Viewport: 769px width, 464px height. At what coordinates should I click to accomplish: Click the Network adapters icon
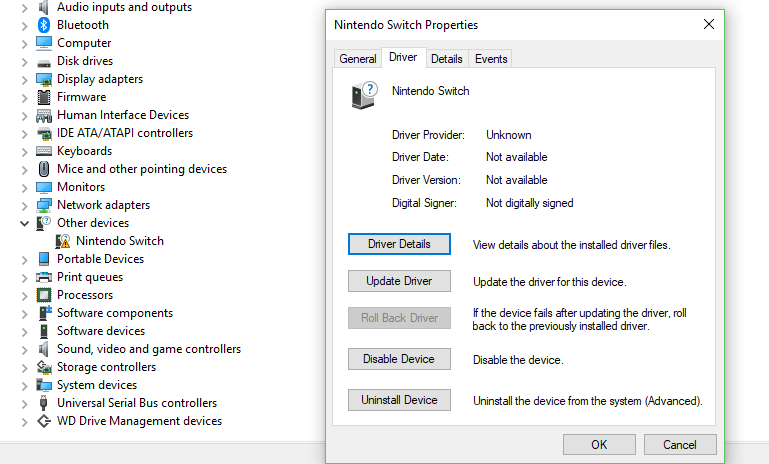[x=44, y=205]
